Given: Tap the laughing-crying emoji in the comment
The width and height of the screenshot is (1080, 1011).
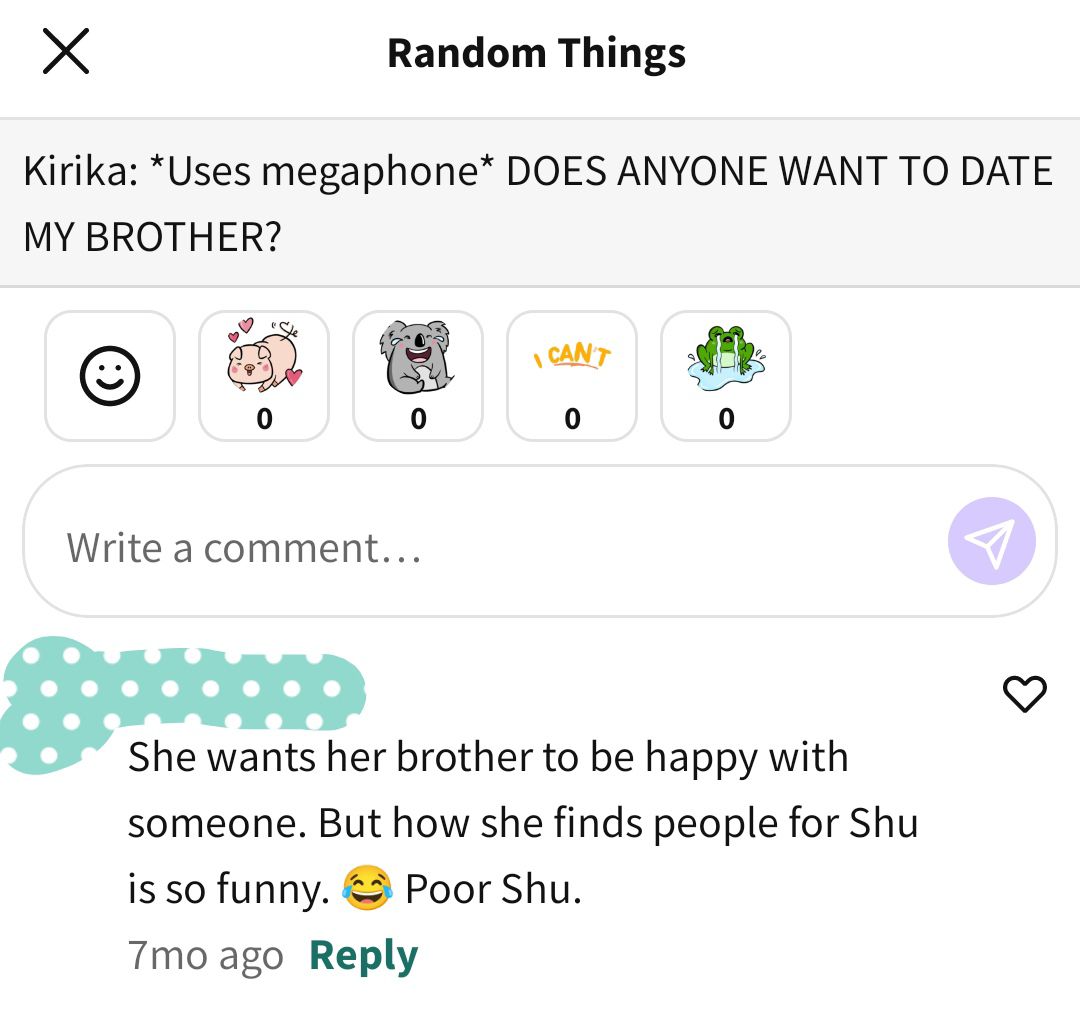Looking at the screenshot, I should tap(368, 888).
